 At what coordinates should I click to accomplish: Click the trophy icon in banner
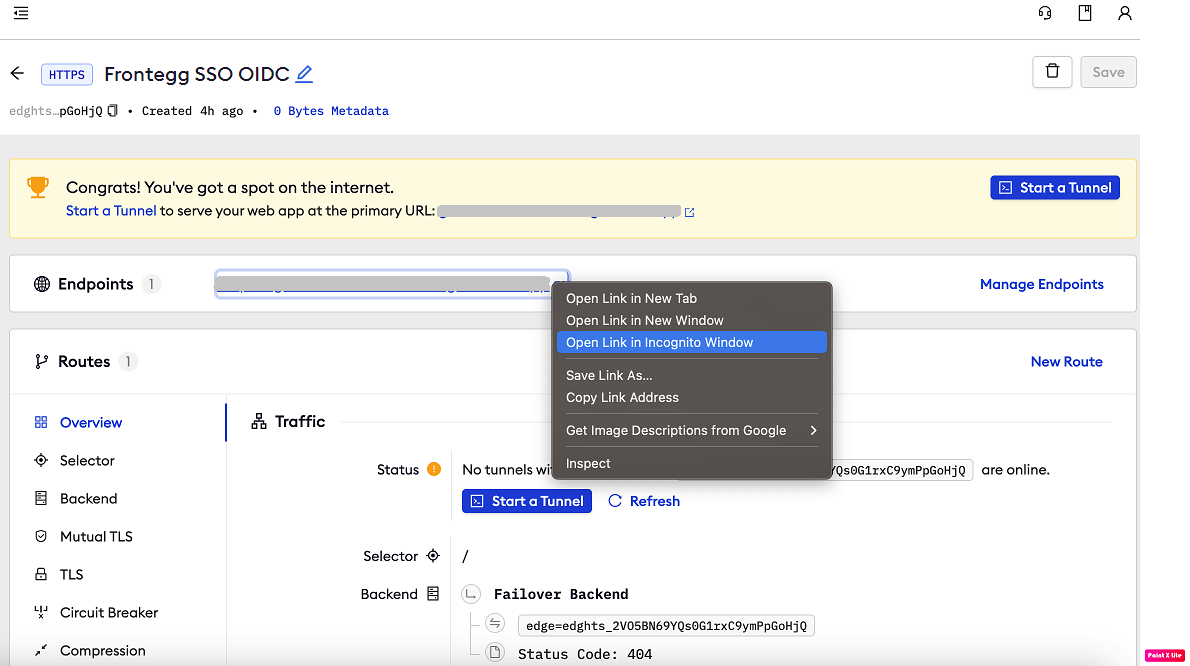pyautogui.click(x=38, y=187)
